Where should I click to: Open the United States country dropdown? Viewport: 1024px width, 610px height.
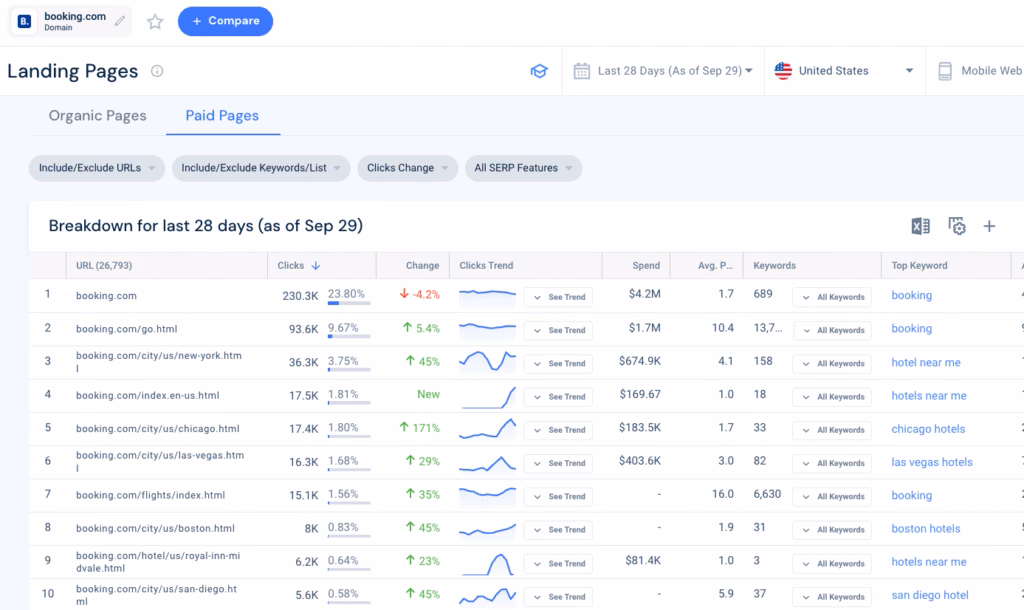tap(843, 70)
